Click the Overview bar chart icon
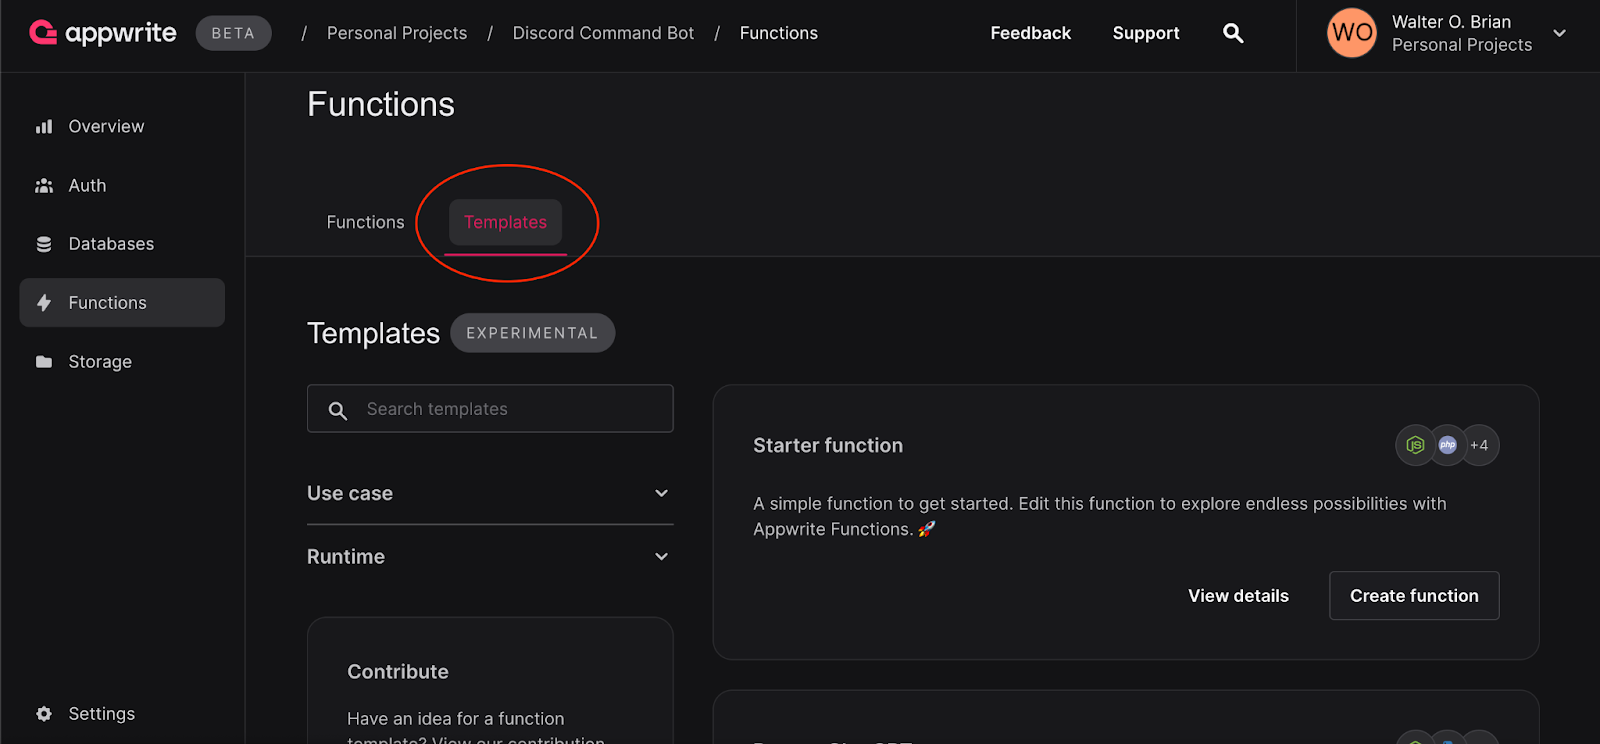 tap(44, 127)
